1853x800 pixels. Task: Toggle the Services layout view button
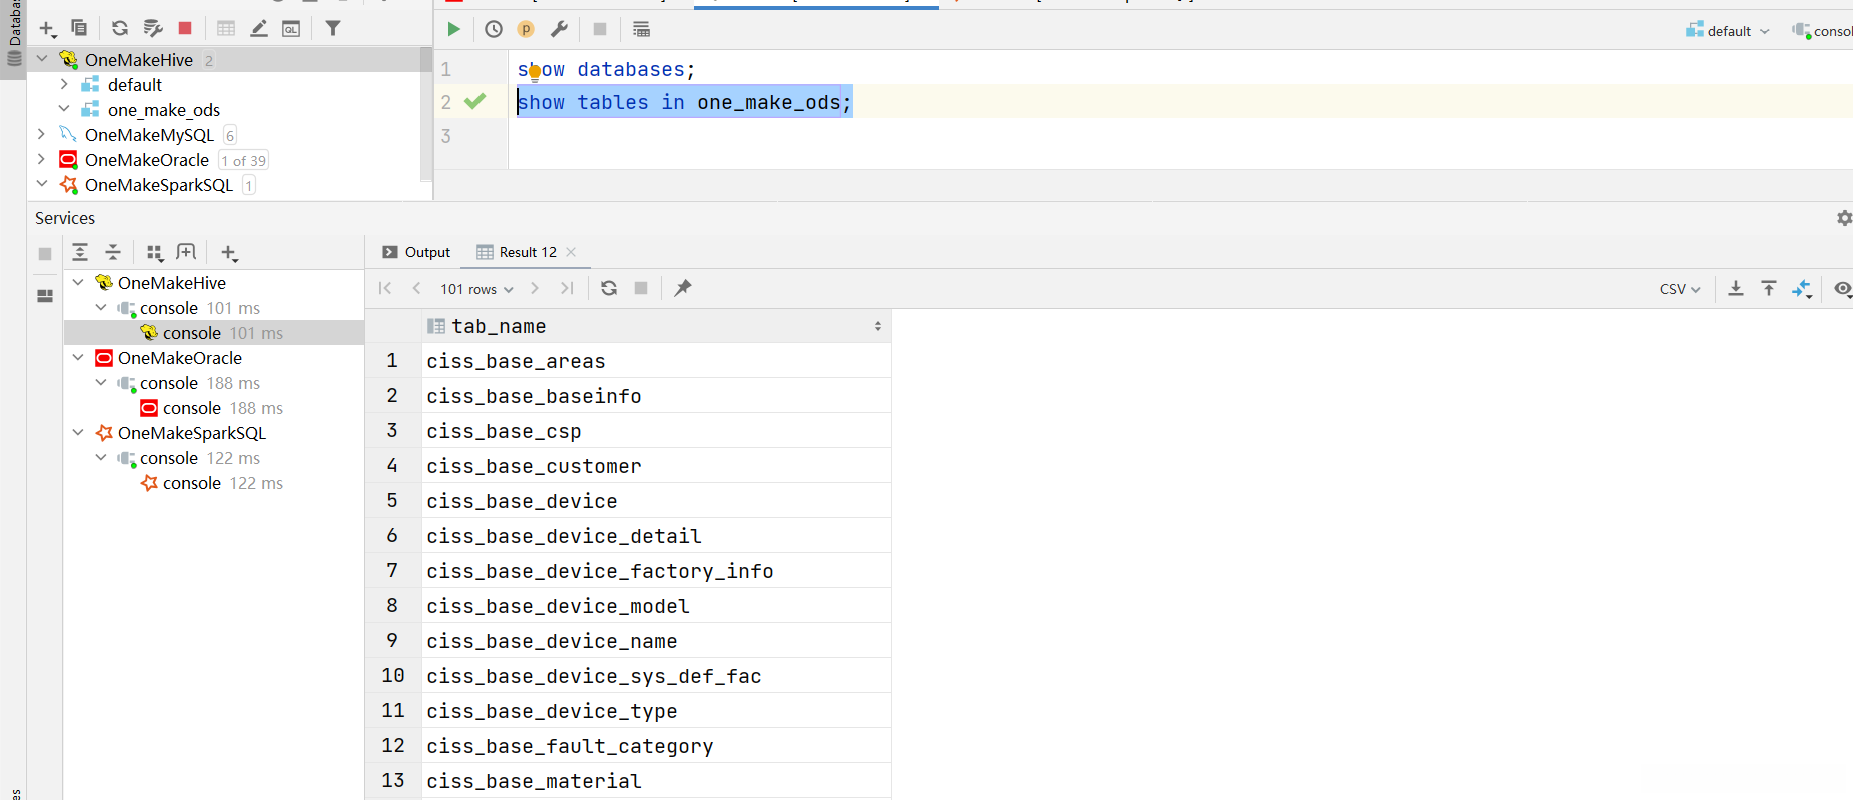(x=45, y=296)
